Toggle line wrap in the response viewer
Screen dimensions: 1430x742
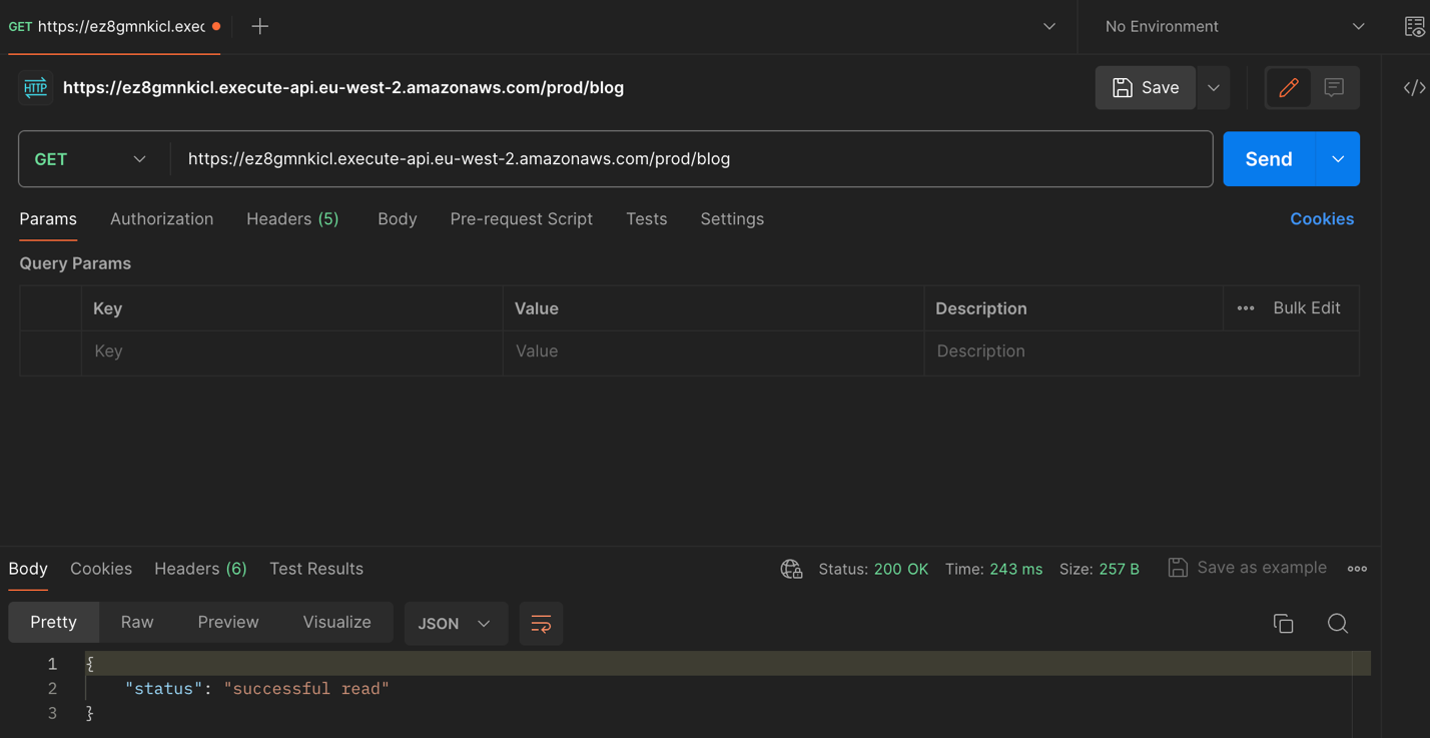point(541,622)
